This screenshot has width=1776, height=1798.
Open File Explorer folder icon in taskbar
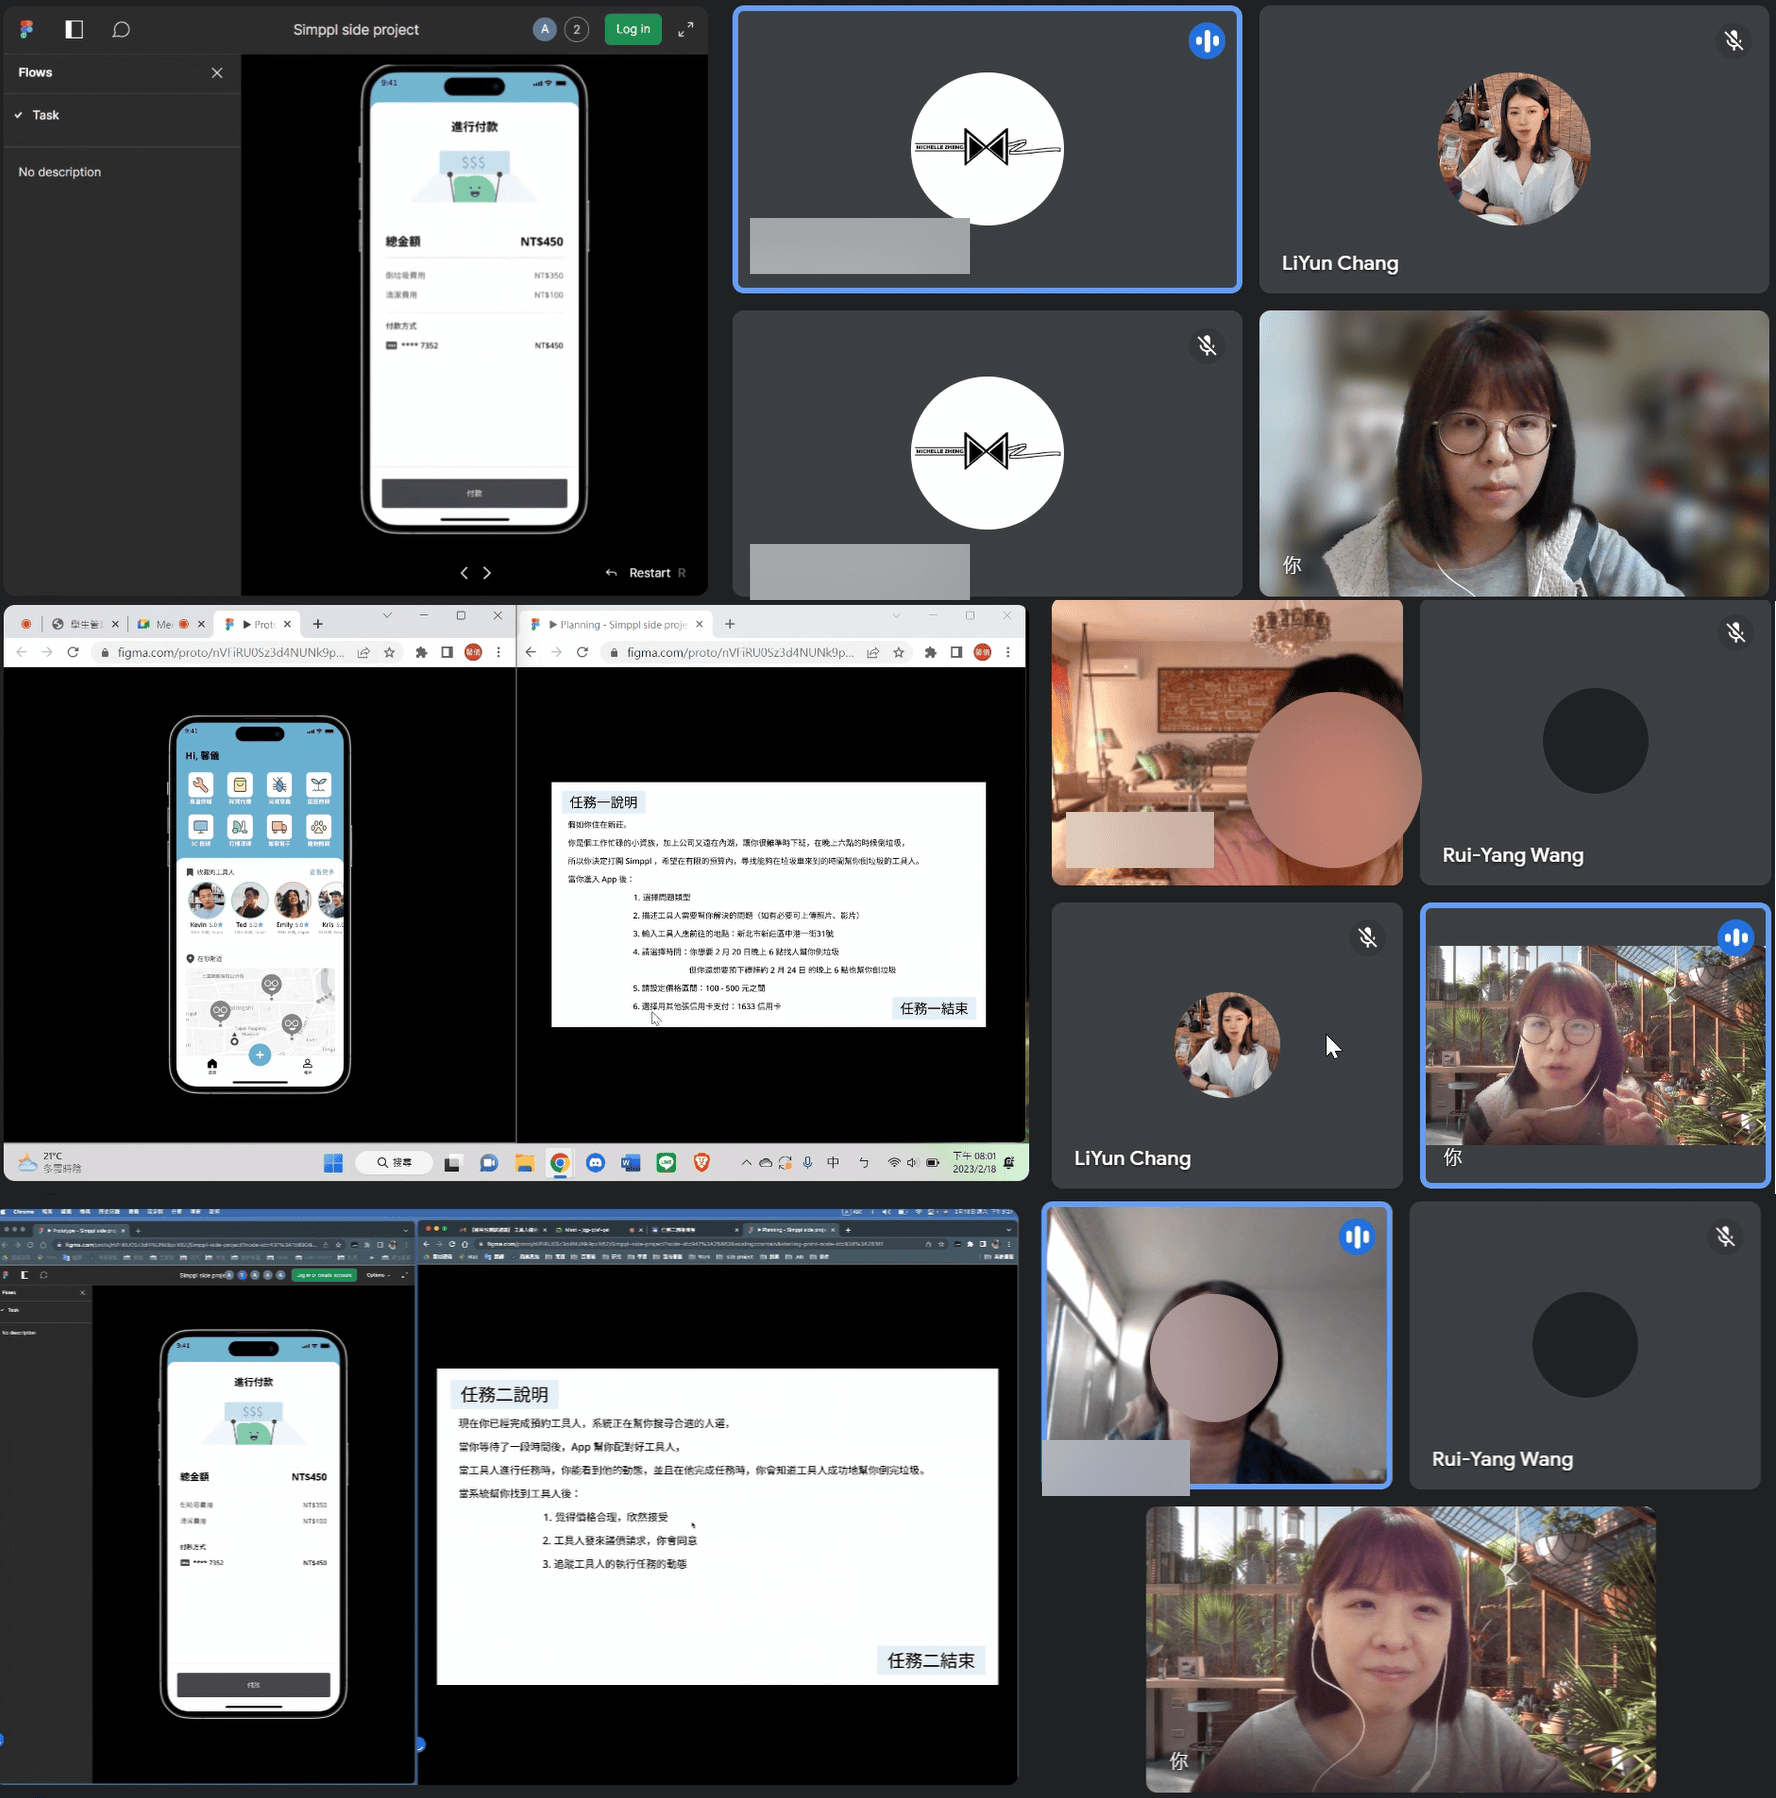pos(525,1163)
